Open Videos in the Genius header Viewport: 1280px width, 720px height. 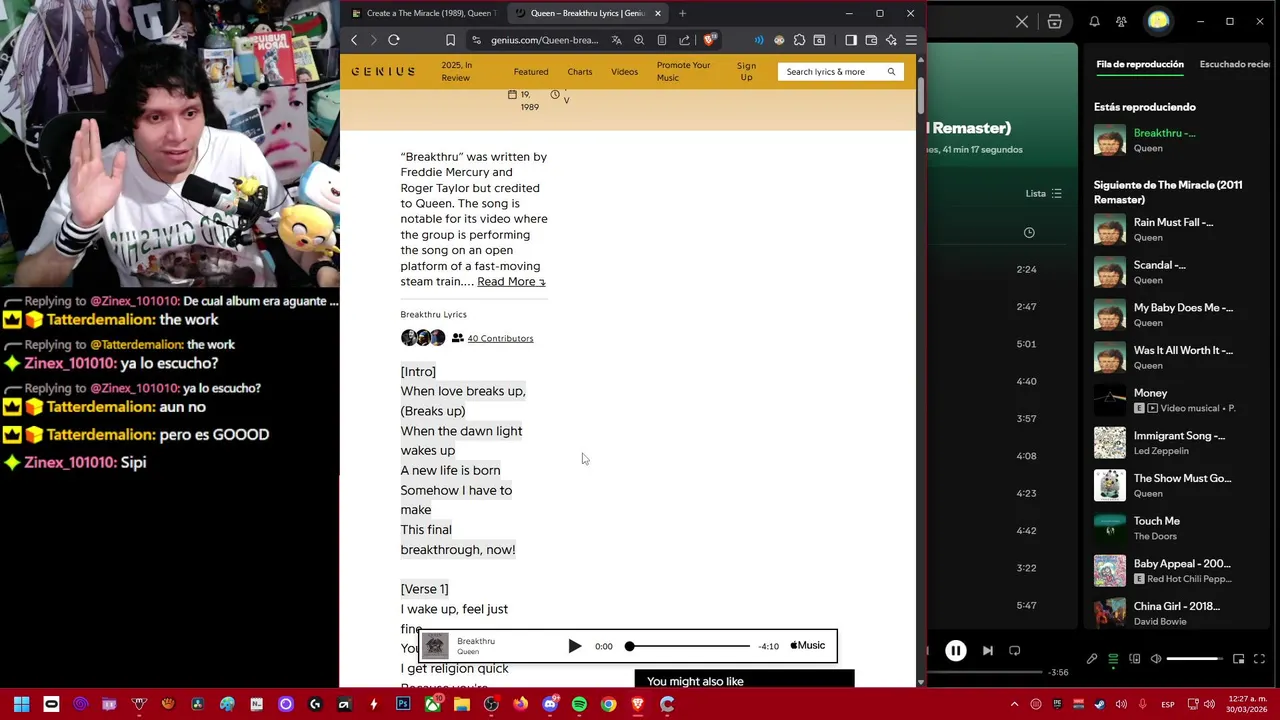pos(624,72)
